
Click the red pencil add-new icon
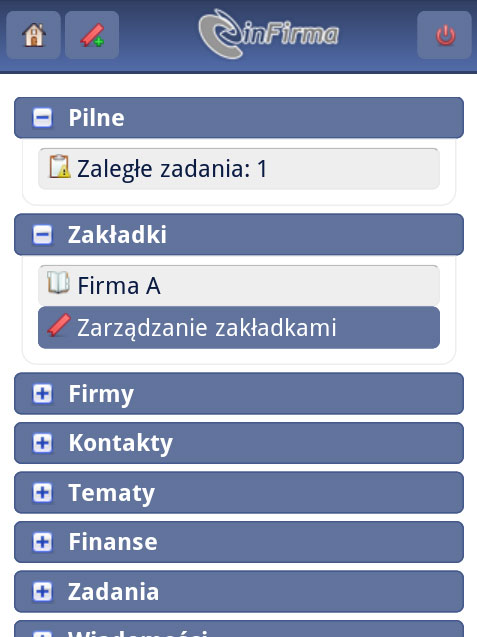pyautogui.click(x=92, y=35)
